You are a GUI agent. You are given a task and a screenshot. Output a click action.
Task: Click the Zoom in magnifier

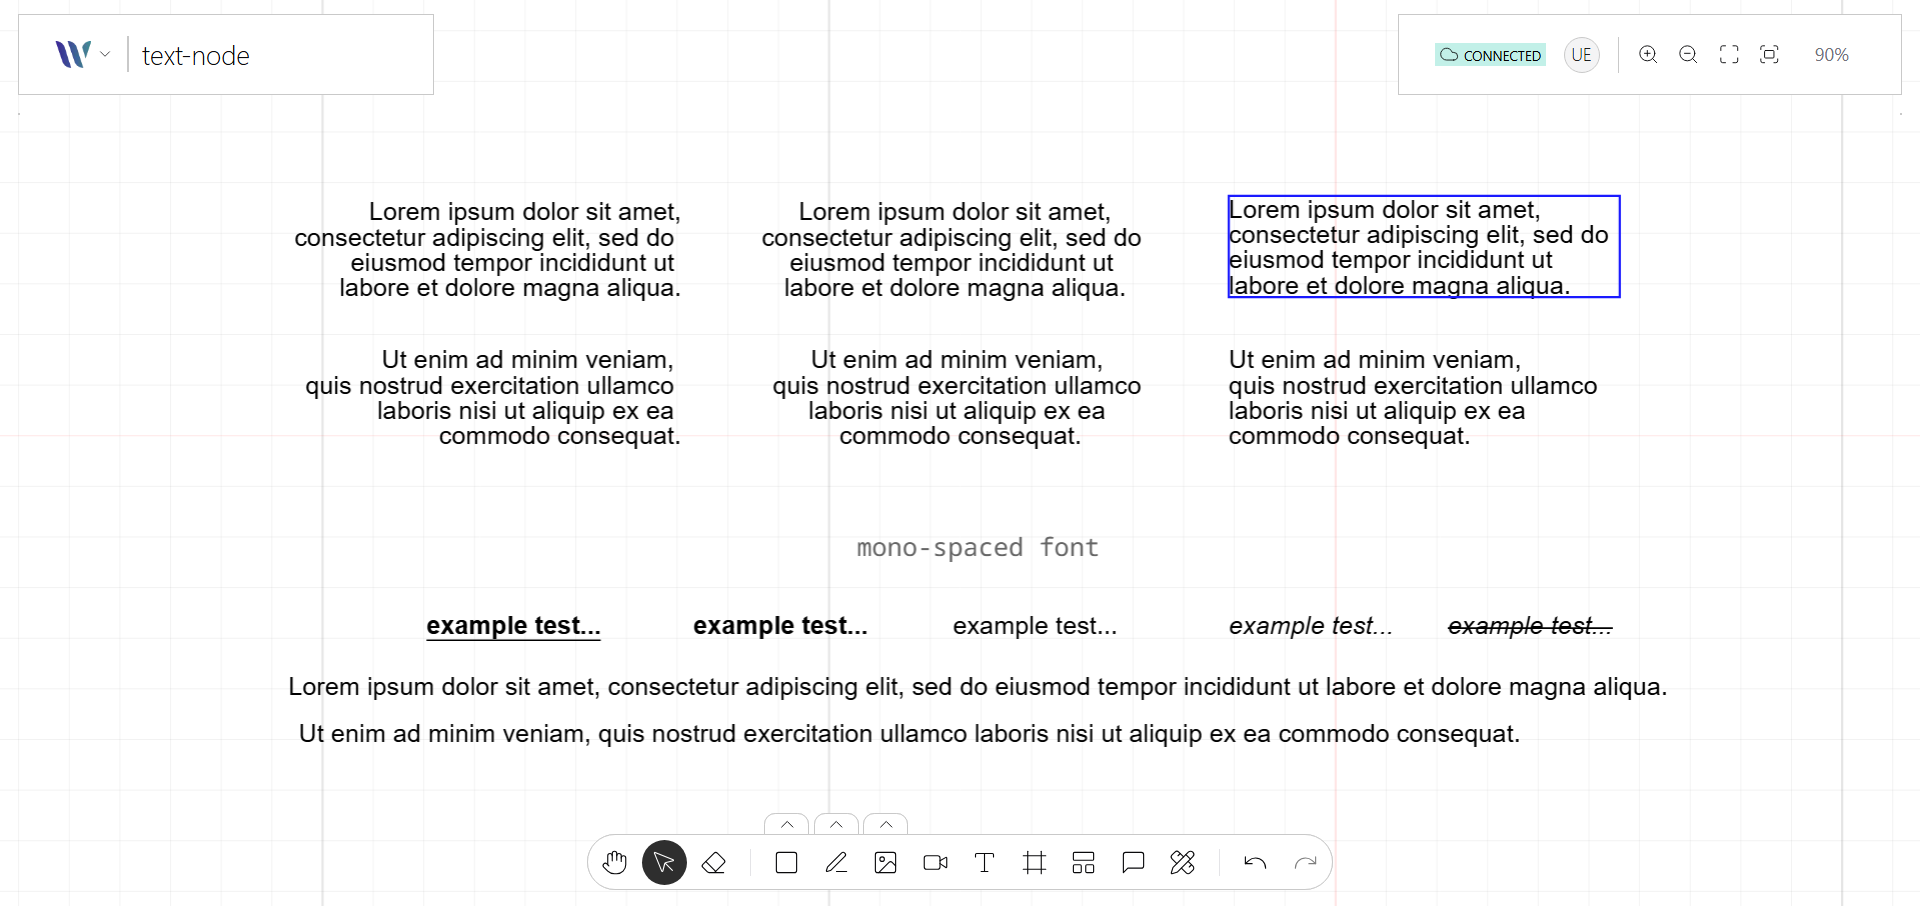pos(1648,55)
